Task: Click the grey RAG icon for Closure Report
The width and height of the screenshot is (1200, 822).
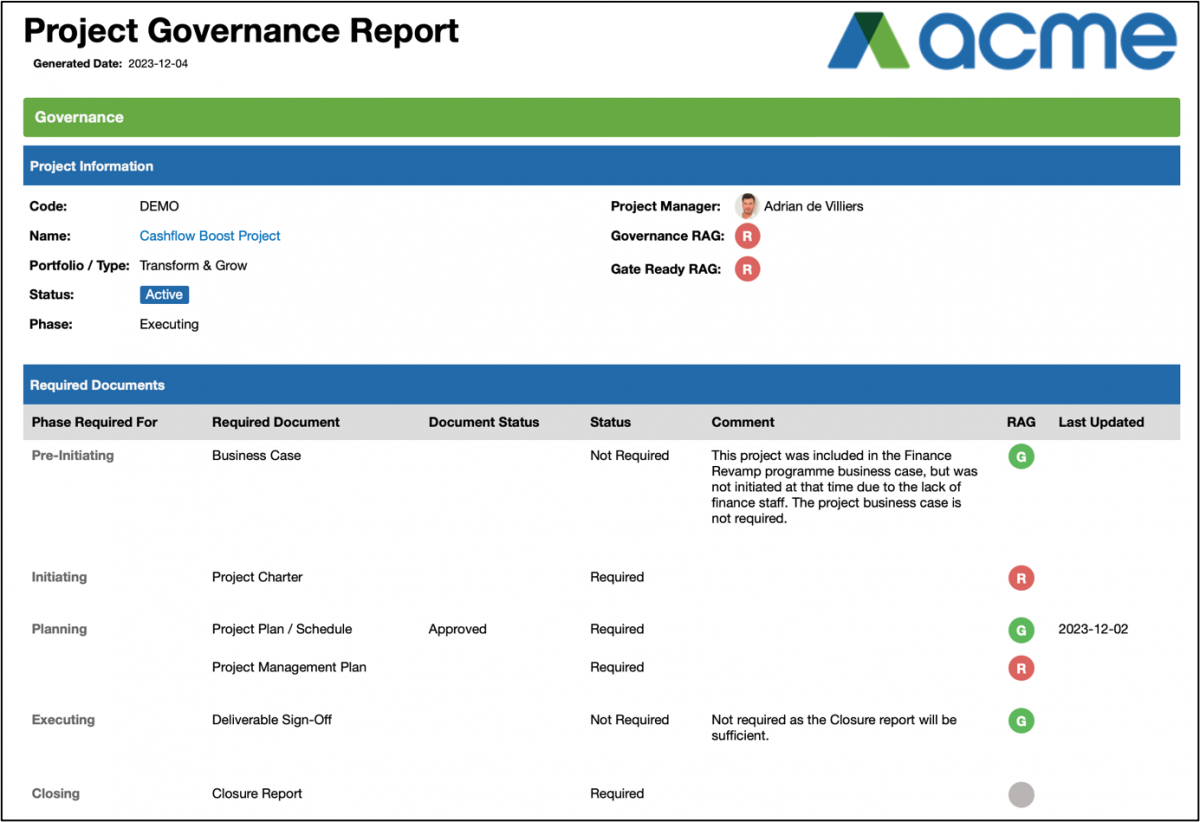Action: coord(1021,794)
